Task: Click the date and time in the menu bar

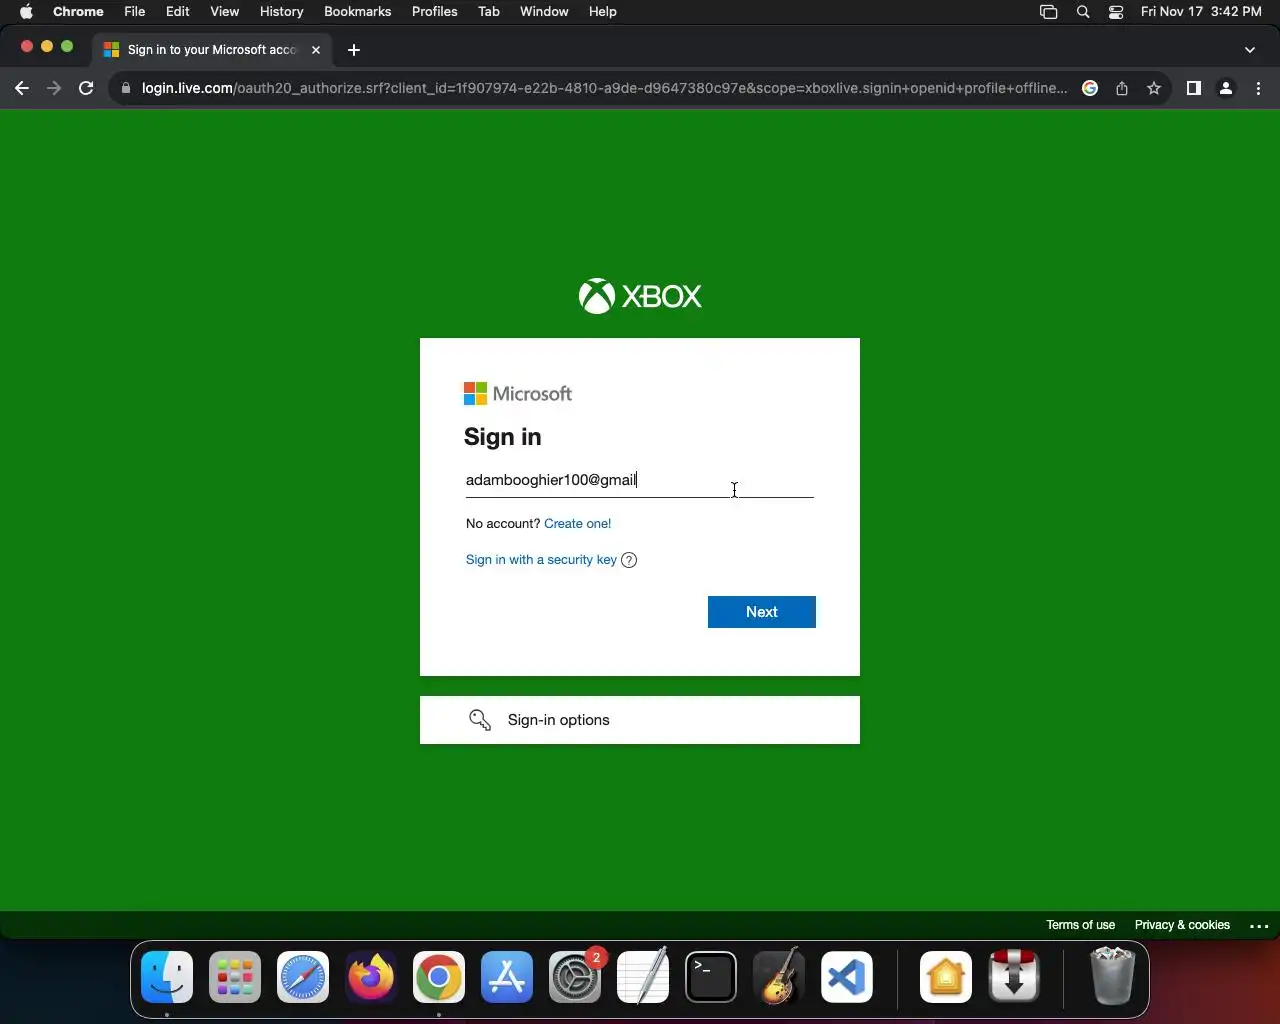Action: coord(1201,12)
